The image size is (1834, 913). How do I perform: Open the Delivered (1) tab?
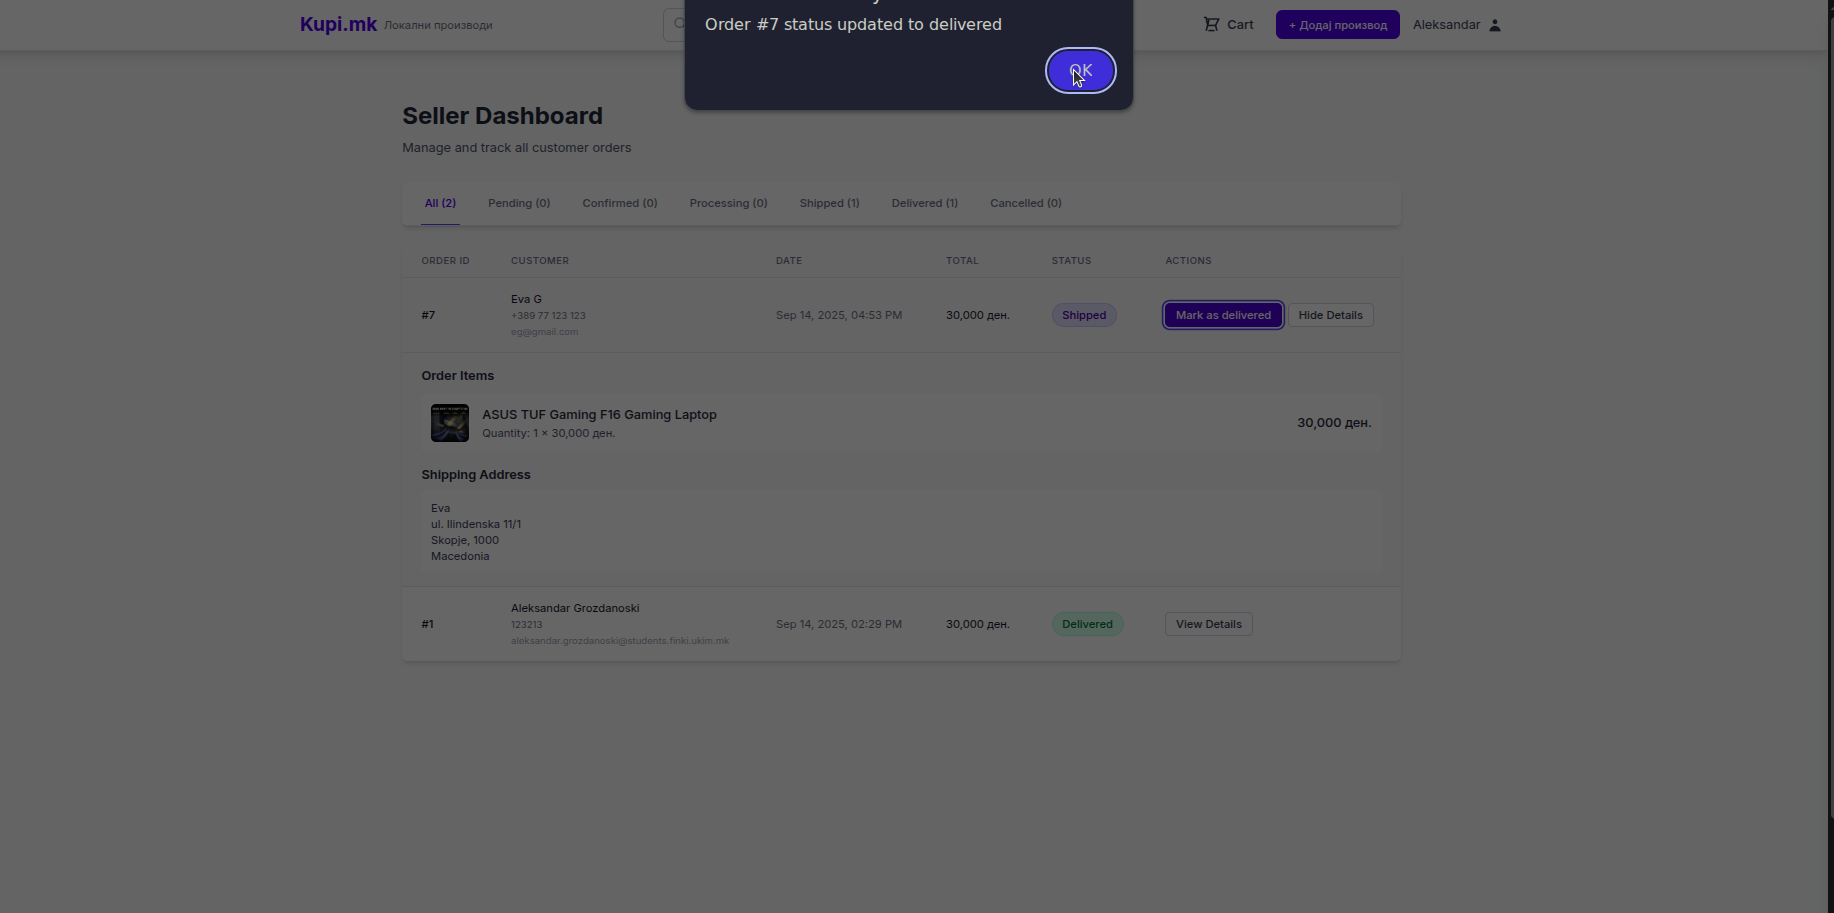[924, 203]
